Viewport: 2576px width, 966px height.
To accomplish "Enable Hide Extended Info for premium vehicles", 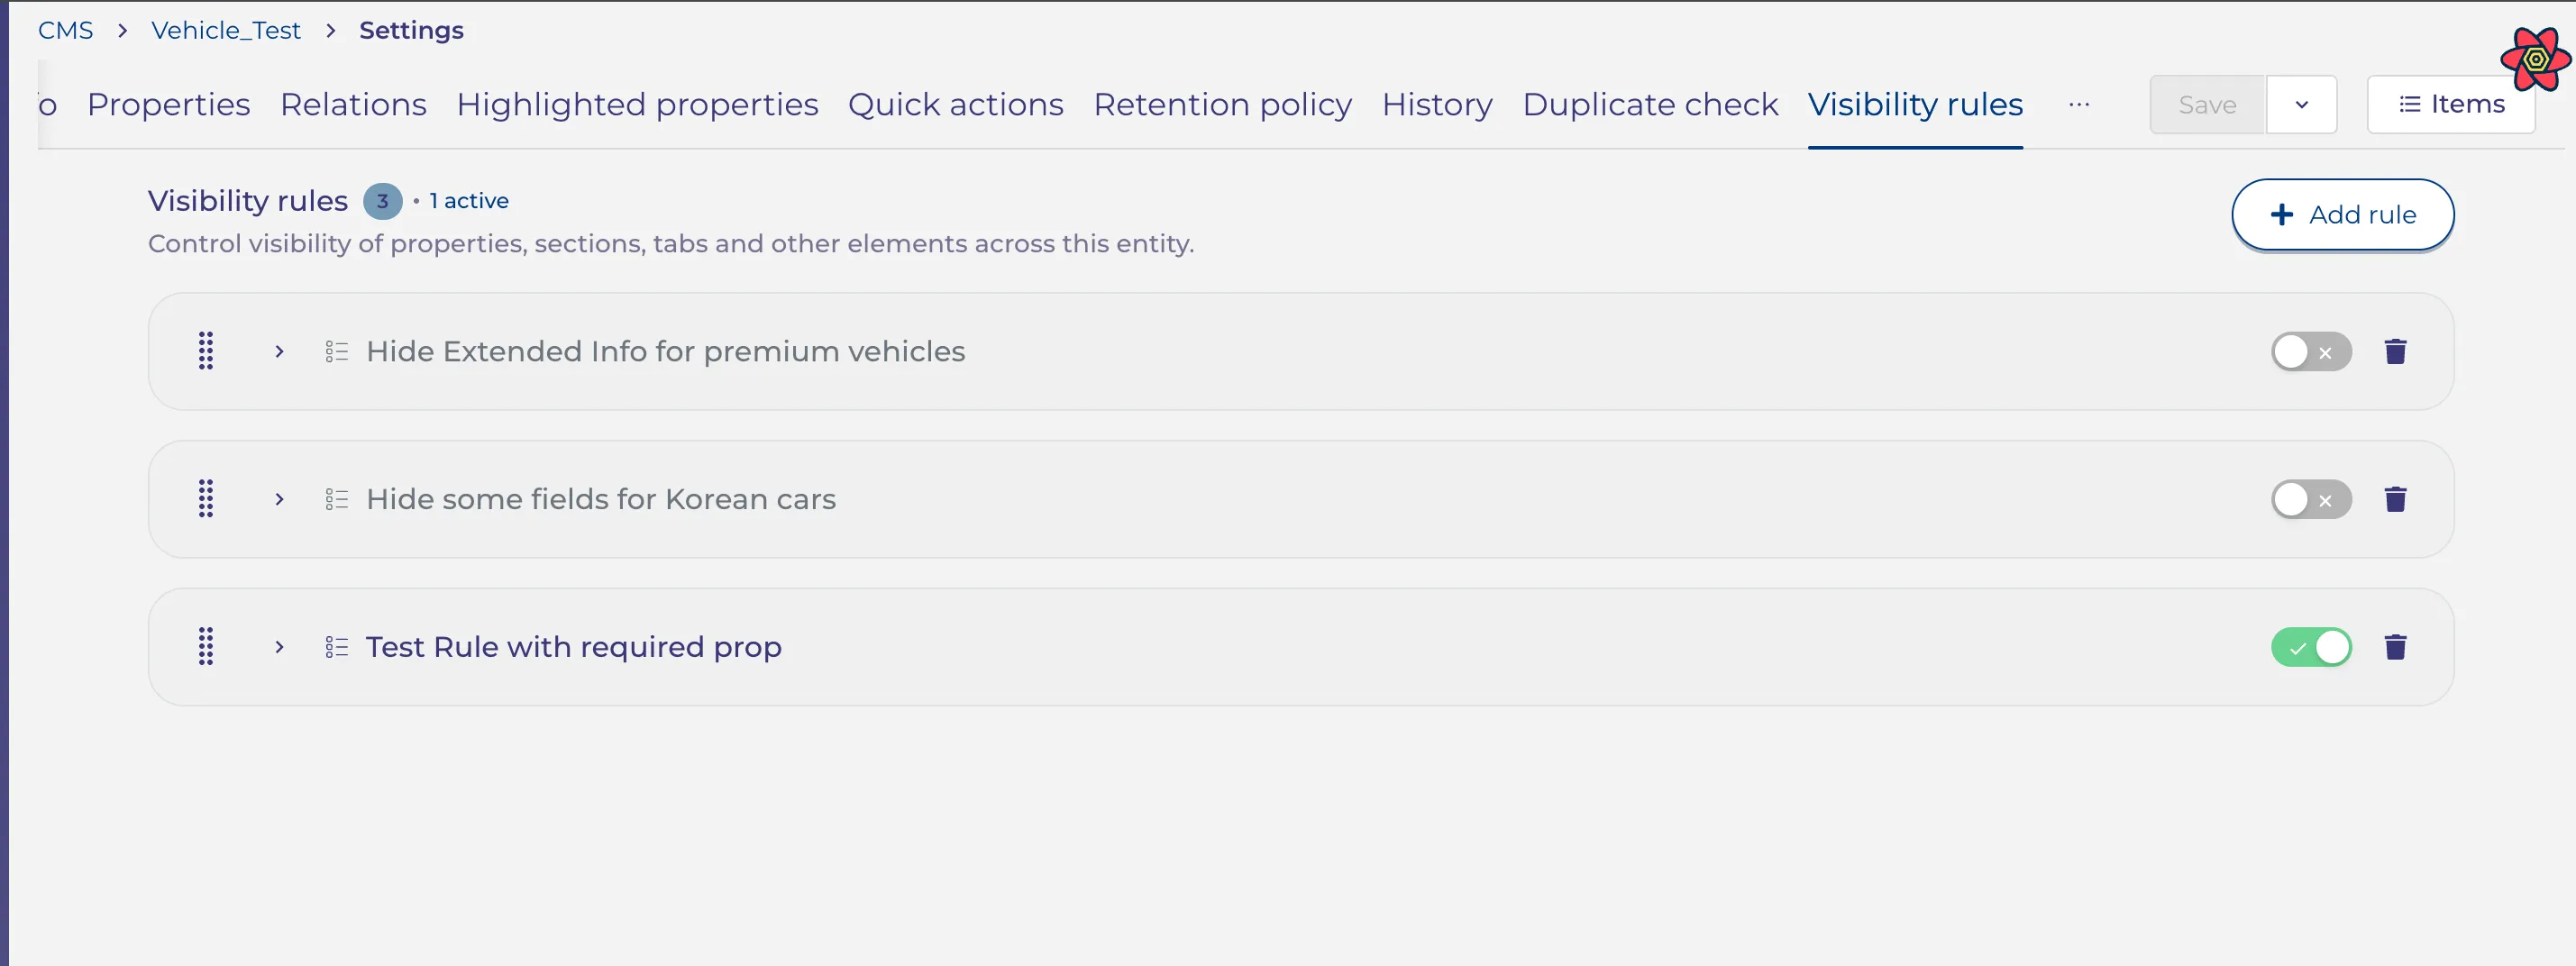I will coord(2311,352).
